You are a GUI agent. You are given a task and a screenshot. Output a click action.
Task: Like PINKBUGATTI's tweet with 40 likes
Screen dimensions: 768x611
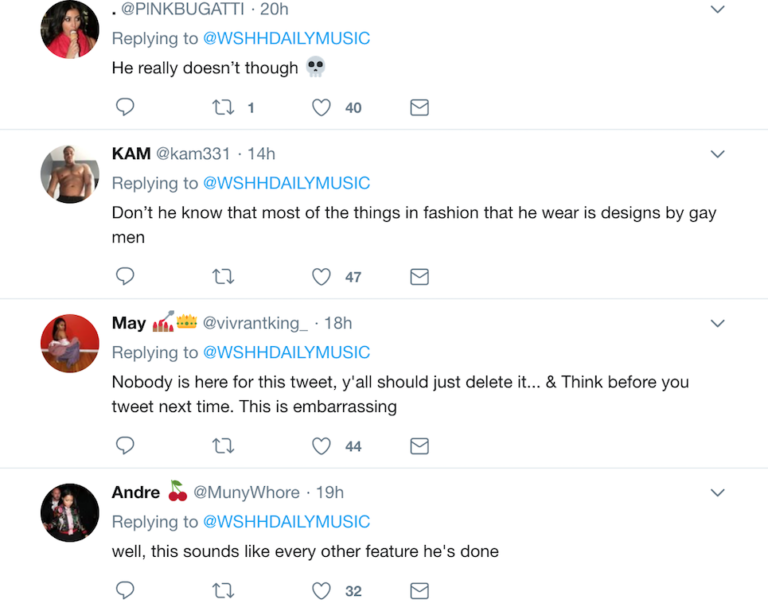click(321, 108)
